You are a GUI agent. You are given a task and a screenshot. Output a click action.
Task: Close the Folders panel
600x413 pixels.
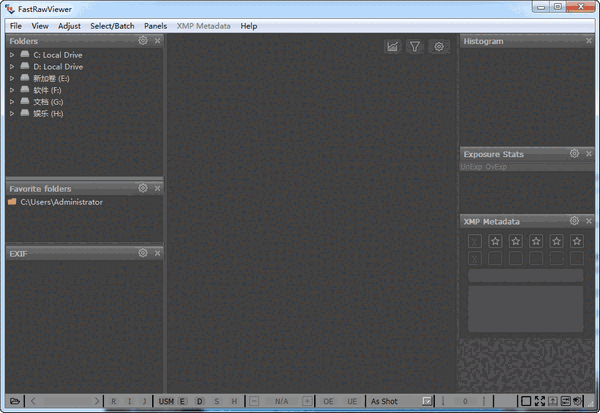pos(157,41)
